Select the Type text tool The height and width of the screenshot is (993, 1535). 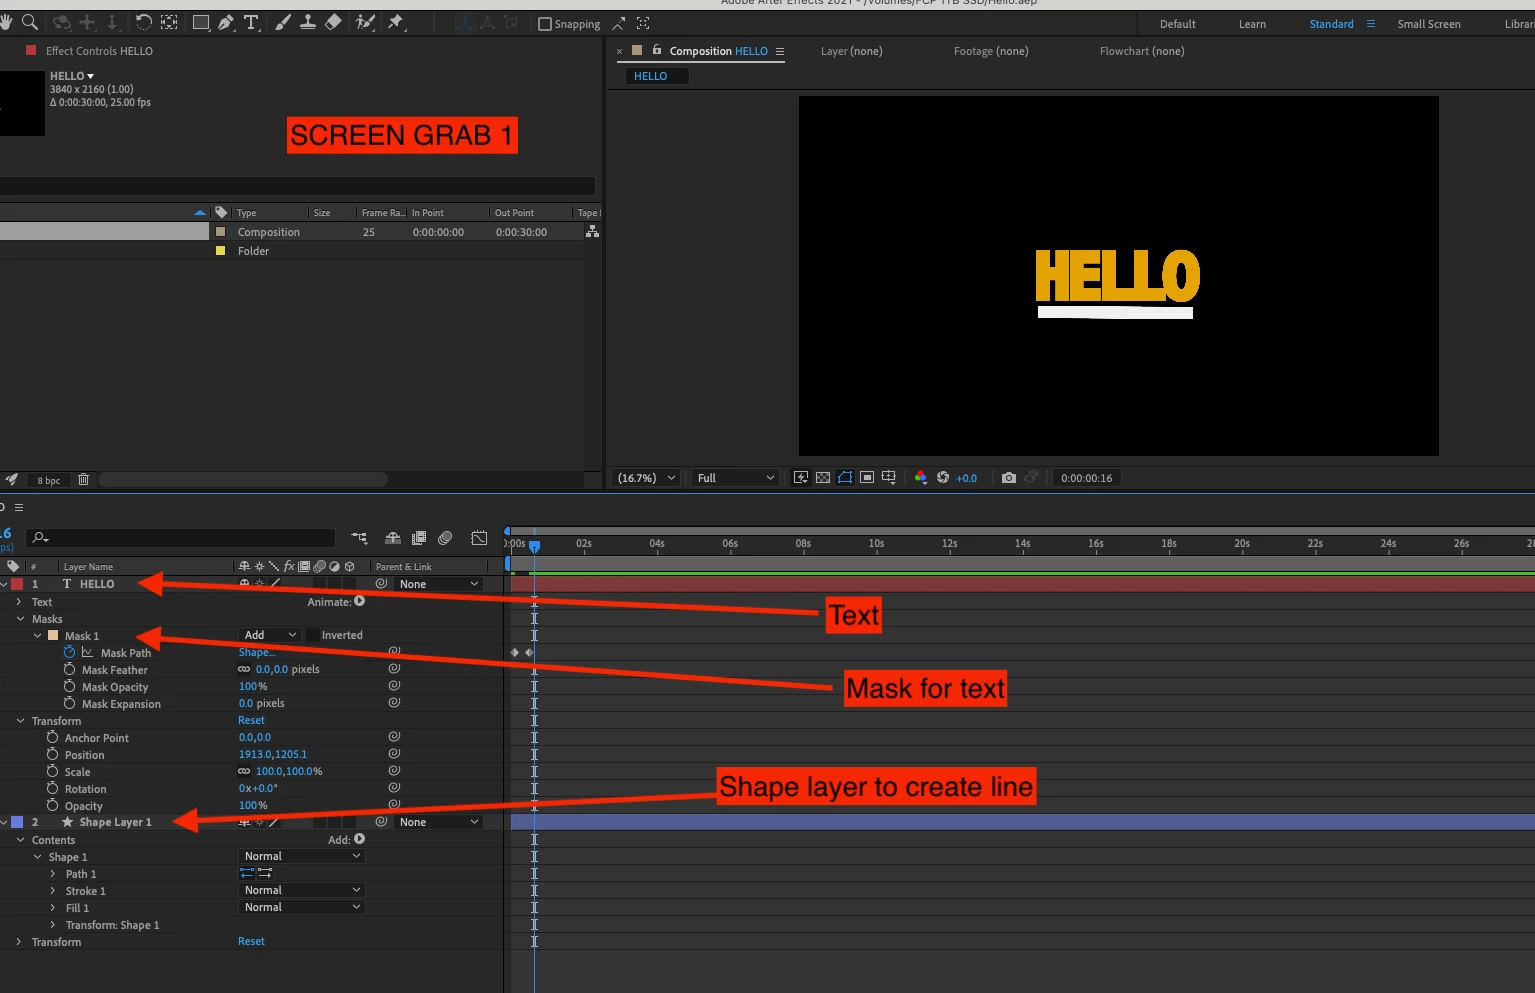click(x=251, y=22)
